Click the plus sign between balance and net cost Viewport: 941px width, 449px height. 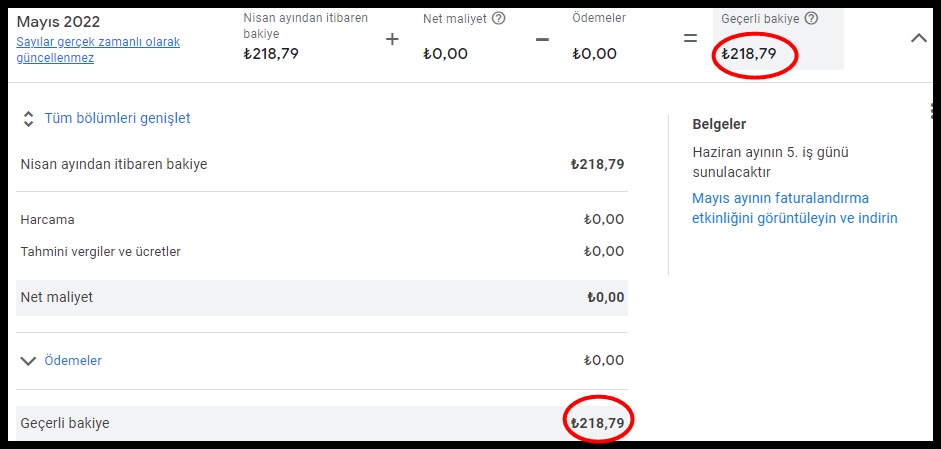pos(392,40)
